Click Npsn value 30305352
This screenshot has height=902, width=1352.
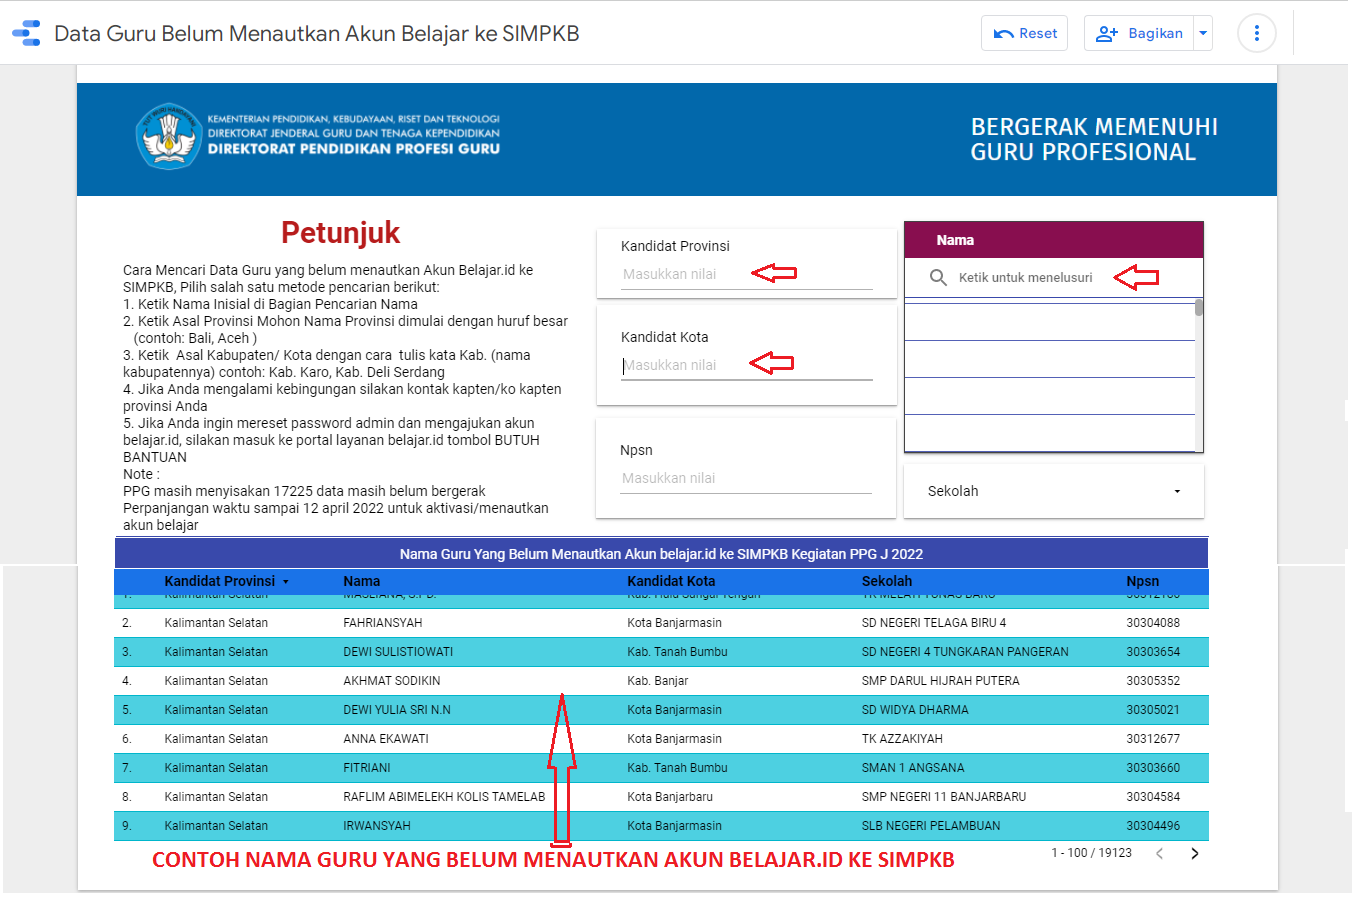tap(1153, 681)
